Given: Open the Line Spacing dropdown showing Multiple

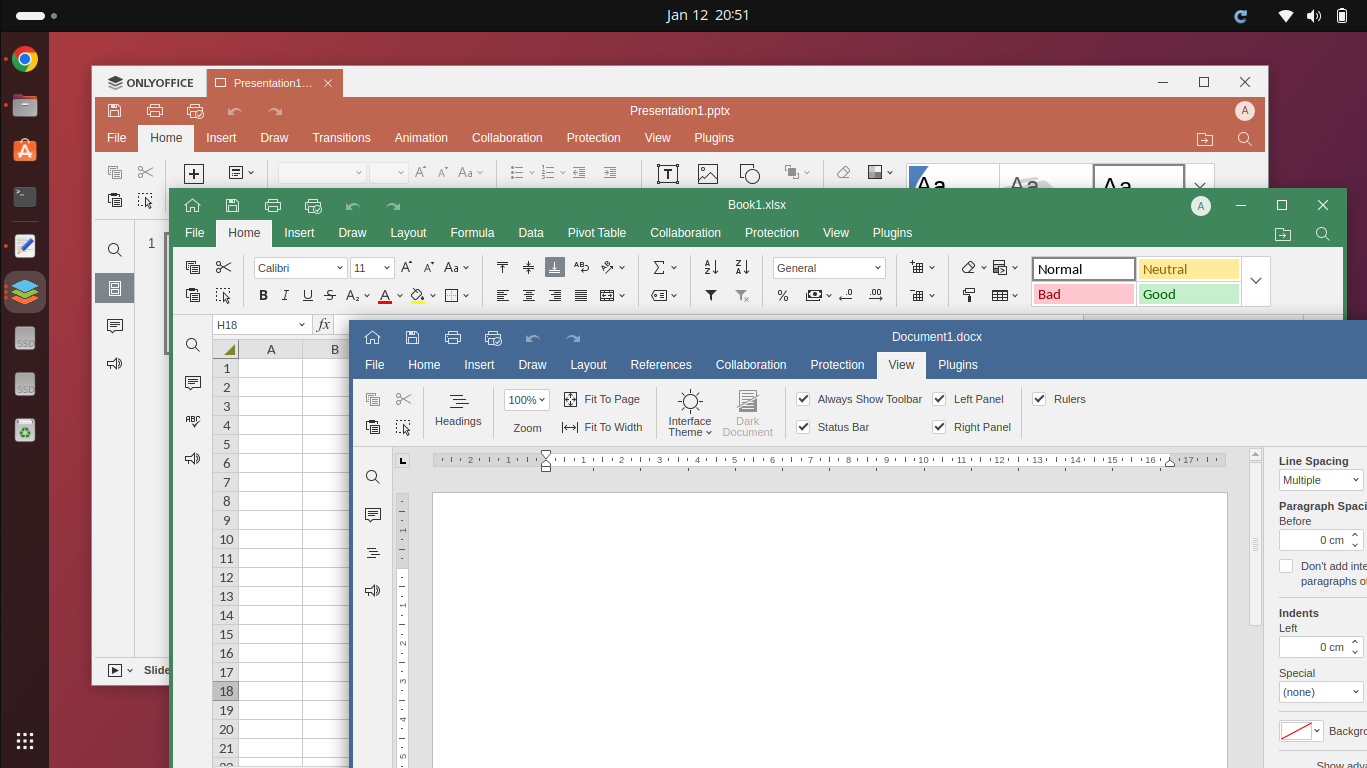Looking at the screenshot, I should pyautogui.click(x=1320, y=480).
